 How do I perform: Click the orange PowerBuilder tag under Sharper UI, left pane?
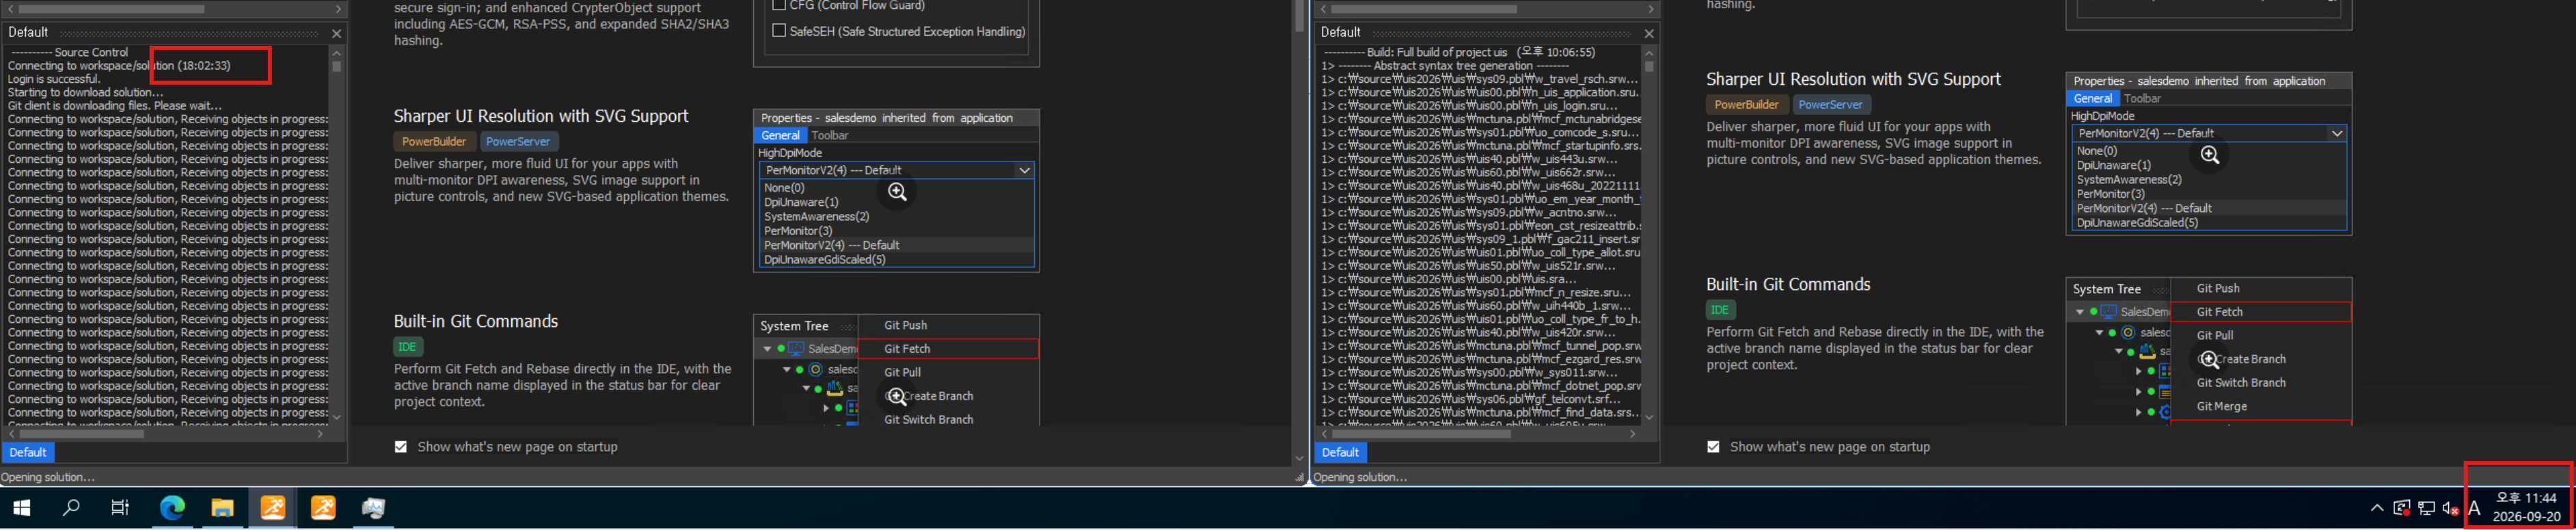tap(434, 142)
